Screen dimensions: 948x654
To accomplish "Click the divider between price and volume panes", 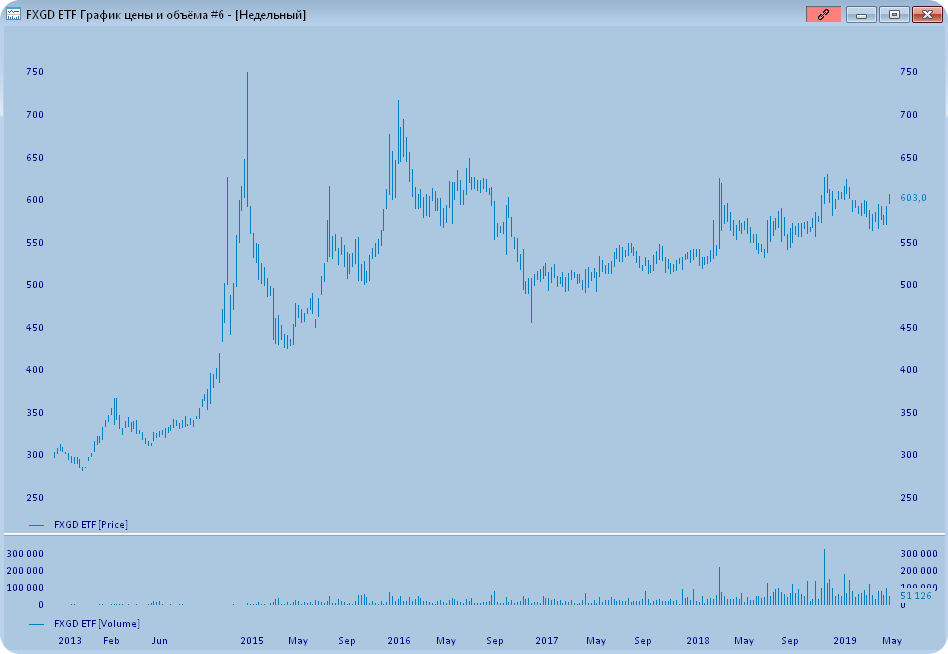I will (474, 534).
